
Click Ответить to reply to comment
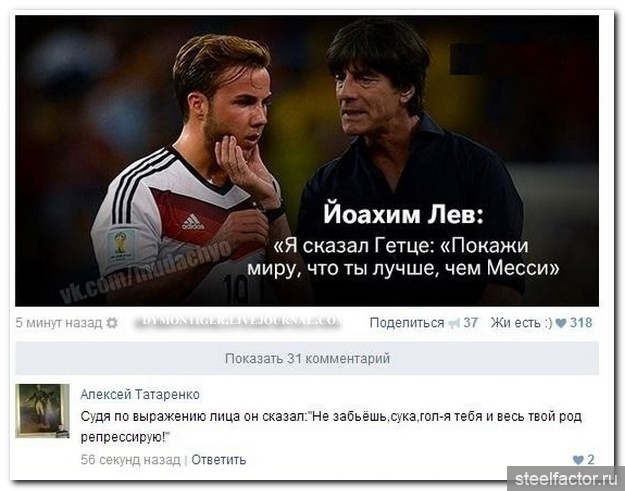(218, 460)
